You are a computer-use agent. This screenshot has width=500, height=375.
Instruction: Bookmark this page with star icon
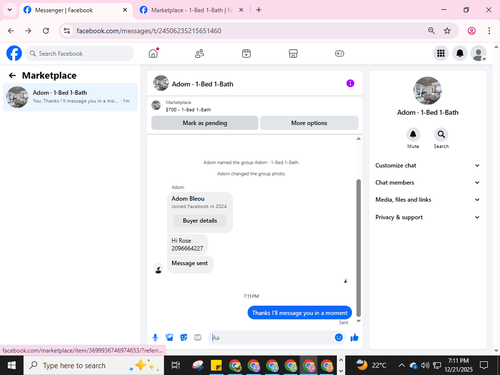pyautogui.click(x=447, y=31)
